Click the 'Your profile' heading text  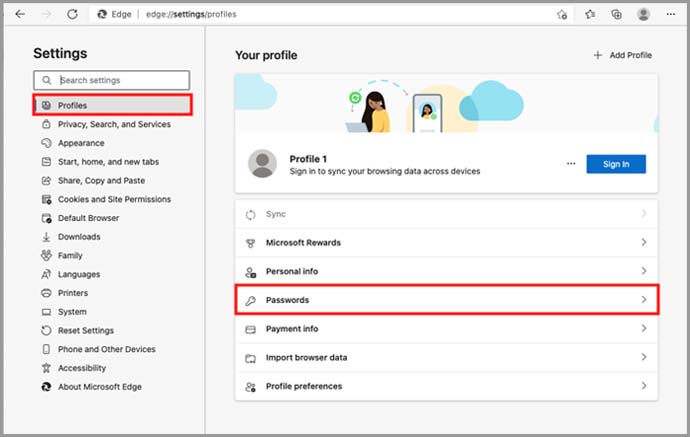[x=266, y=55]
